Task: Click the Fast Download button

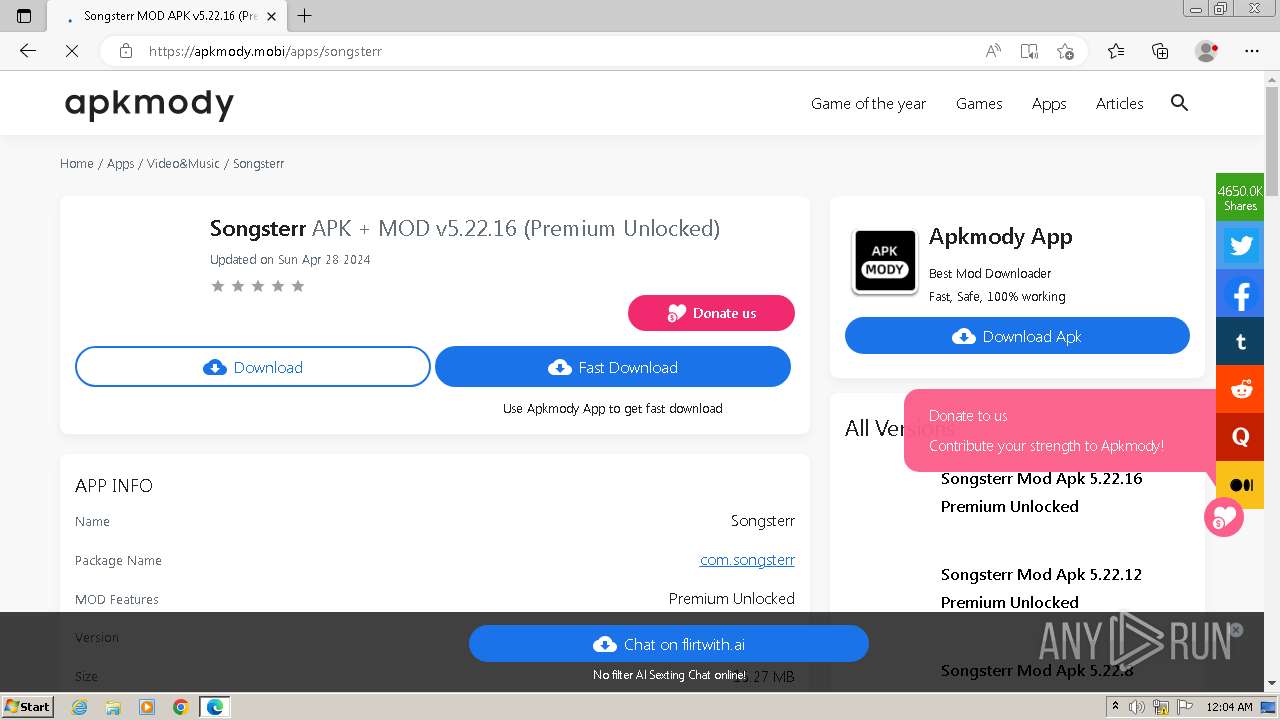Action: click(613, 367)
